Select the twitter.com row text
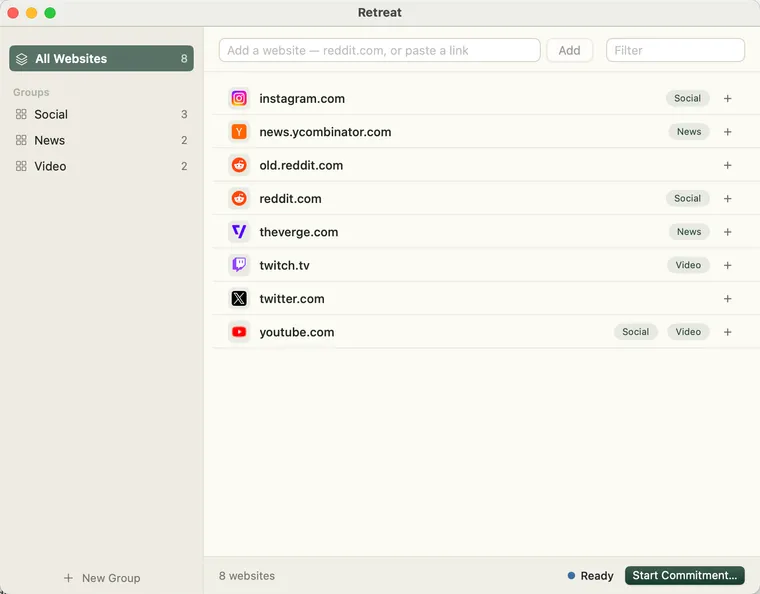 point(292,299)
